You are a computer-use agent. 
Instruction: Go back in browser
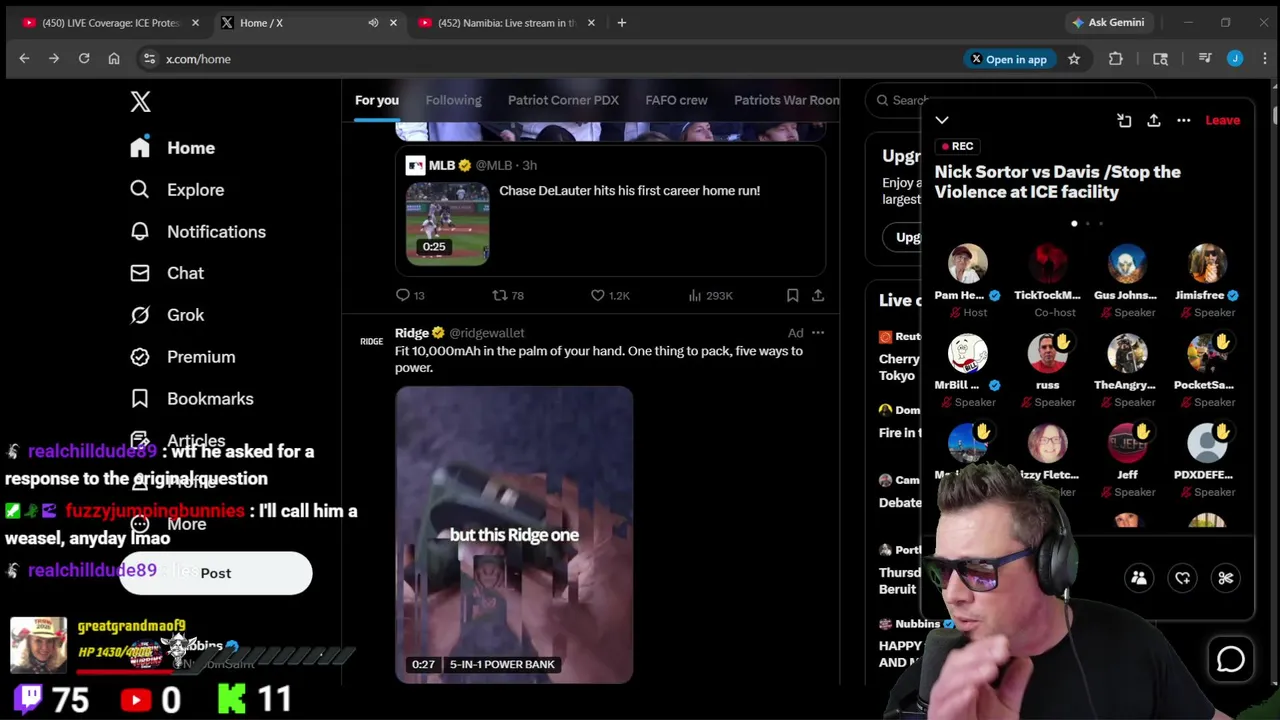point(24,59)
